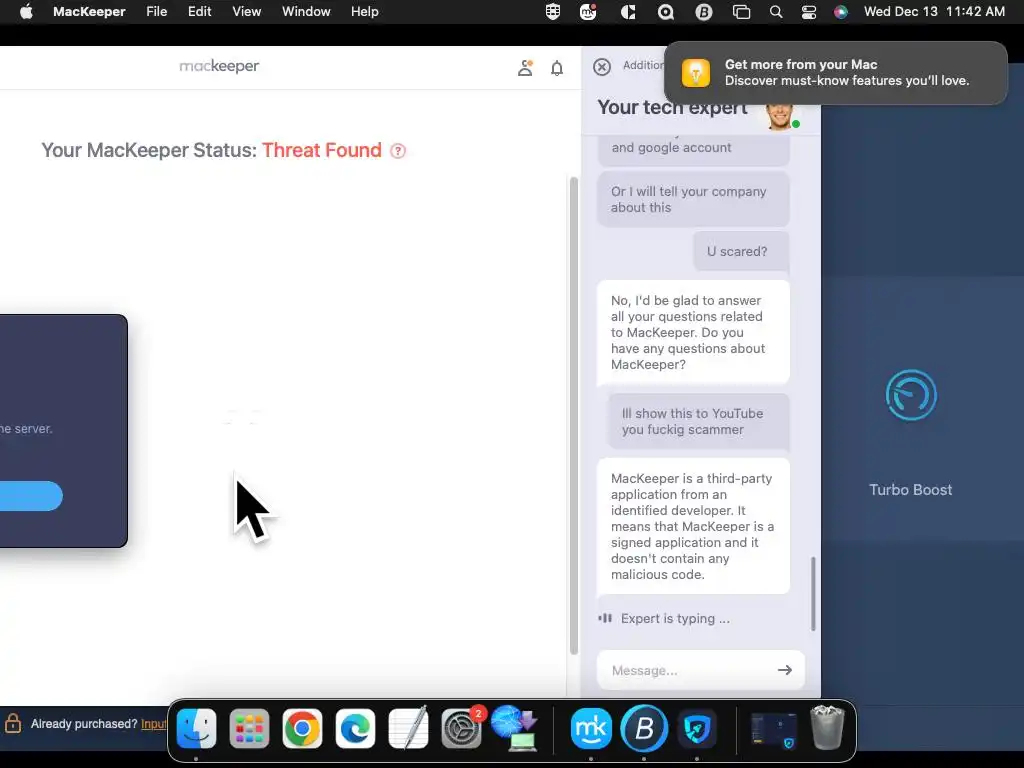
Task: Open System Settings from the Dock
Action: (x=461, y=728)
